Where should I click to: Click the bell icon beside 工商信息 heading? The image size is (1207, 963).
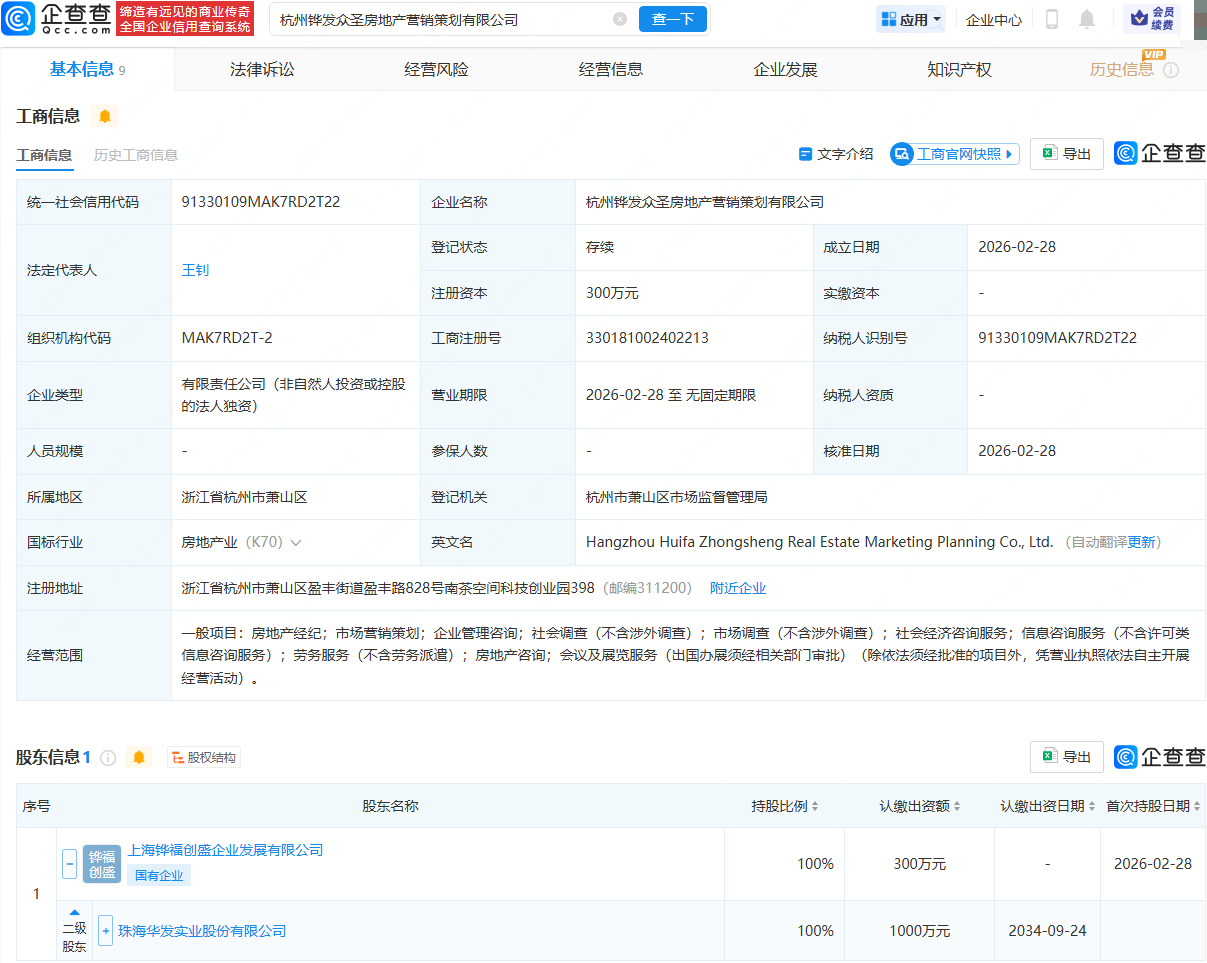(x=104, y=117)
